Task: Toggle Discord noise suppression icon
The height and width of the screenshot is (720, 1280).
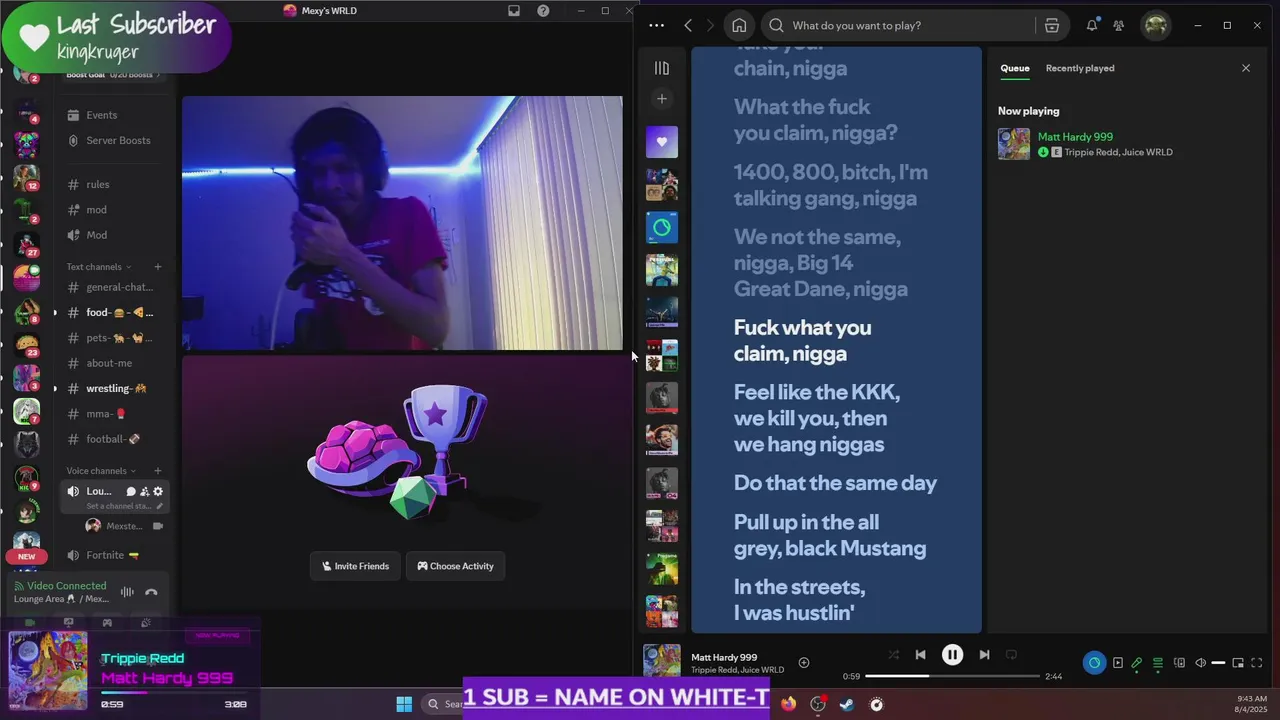Action: pos(127,592)
